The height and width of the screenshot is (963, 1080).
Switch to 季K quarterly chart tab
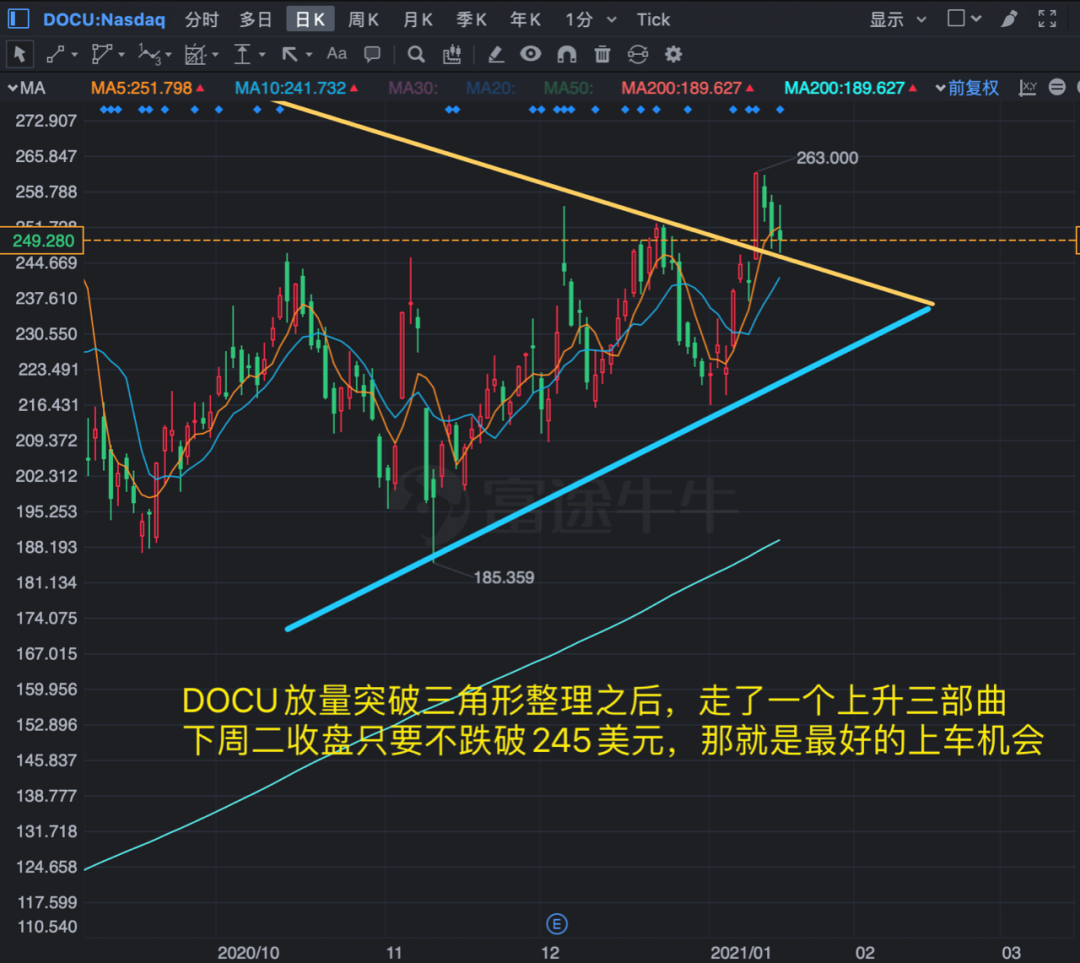(471, 19)
